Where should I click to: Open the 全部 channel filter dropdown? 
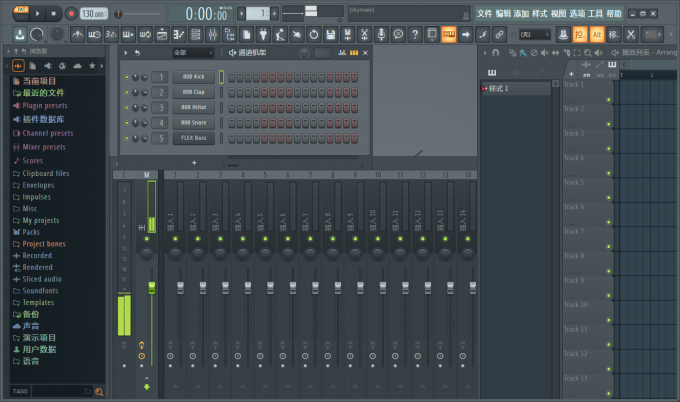point(193,52)
